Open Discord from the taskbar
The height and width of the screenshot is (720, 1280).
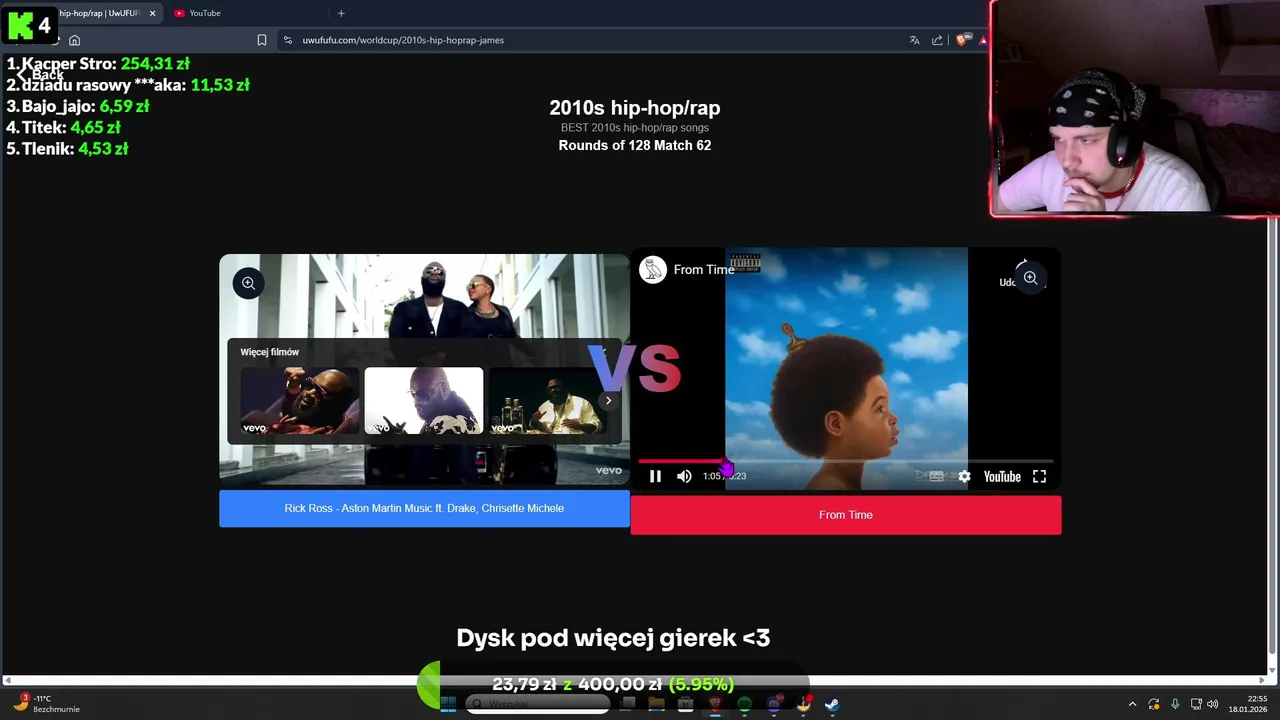click(x=773, y=704)
